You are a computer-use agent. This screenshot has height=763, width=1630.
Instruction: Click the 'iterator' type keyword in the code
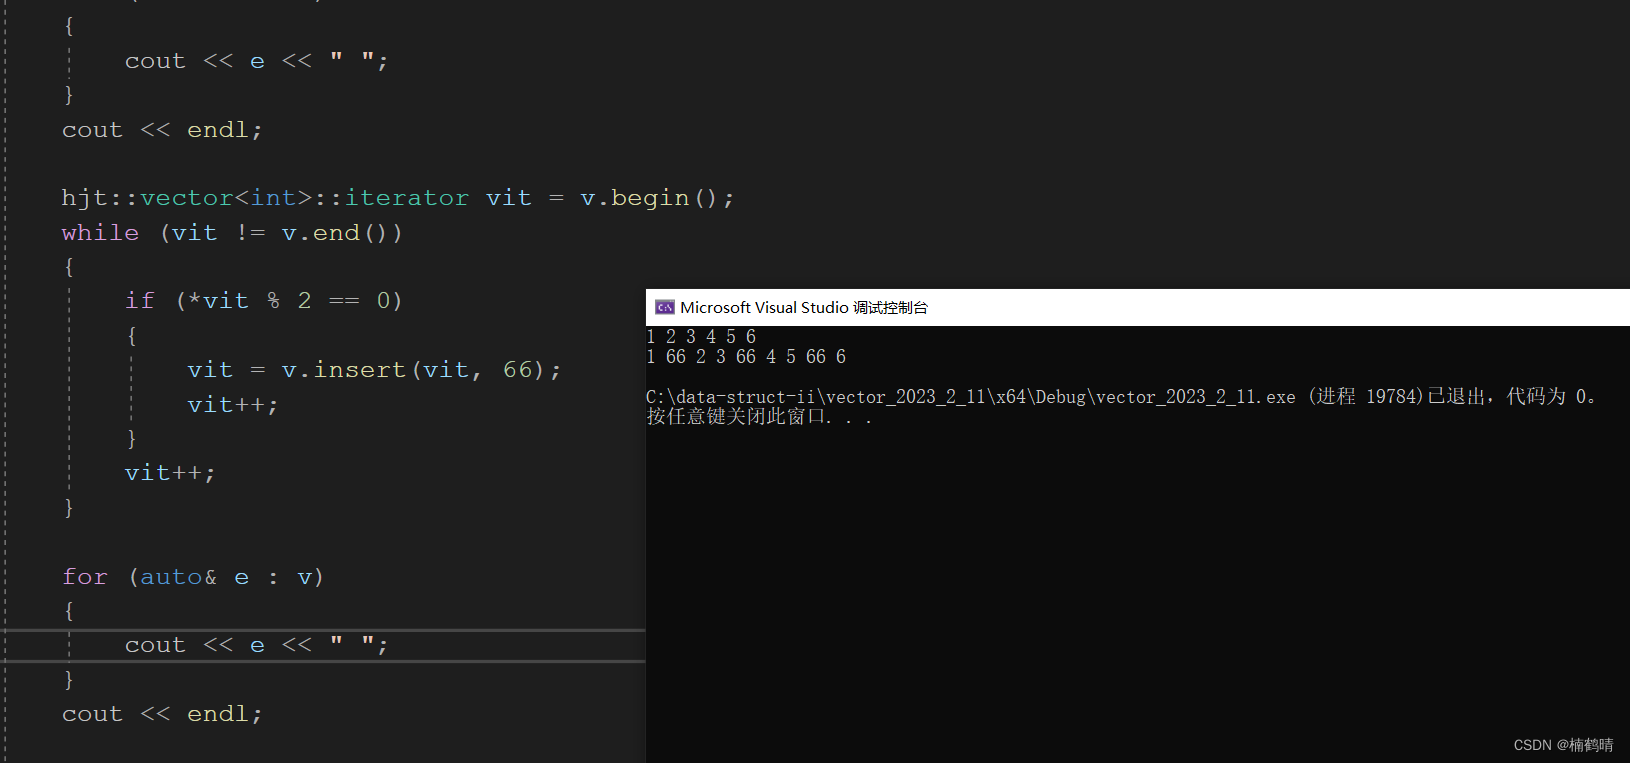click(x=407, y=198)
